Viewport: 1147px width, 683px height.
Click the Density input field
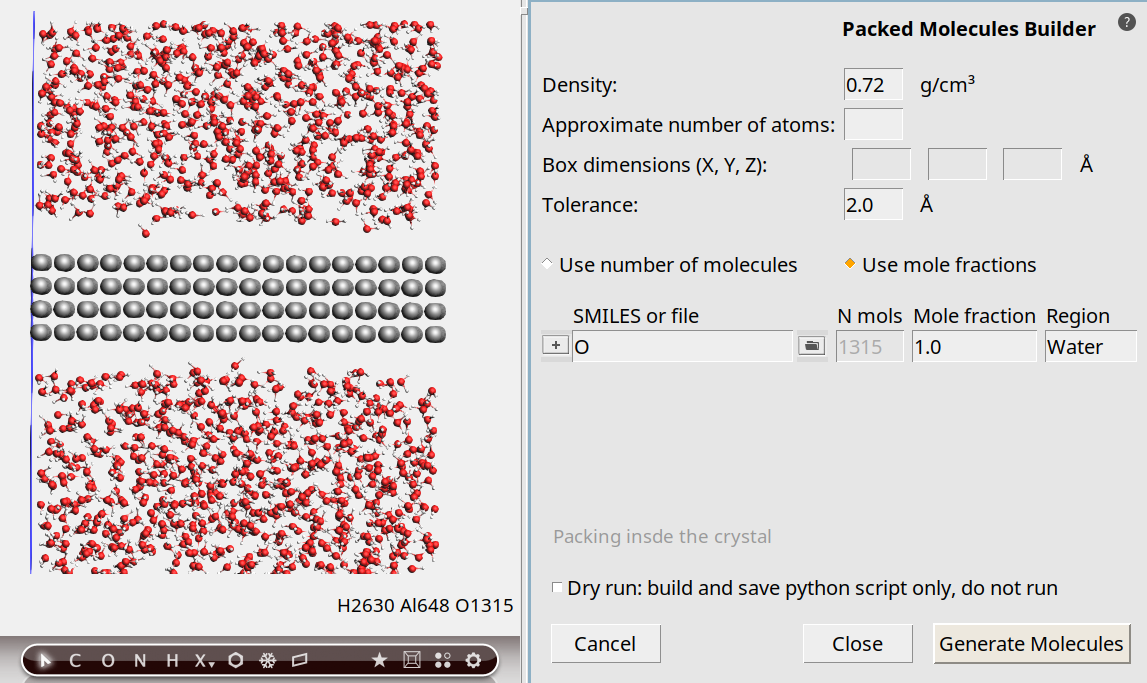pyautogui.click(x=873, y=86)
